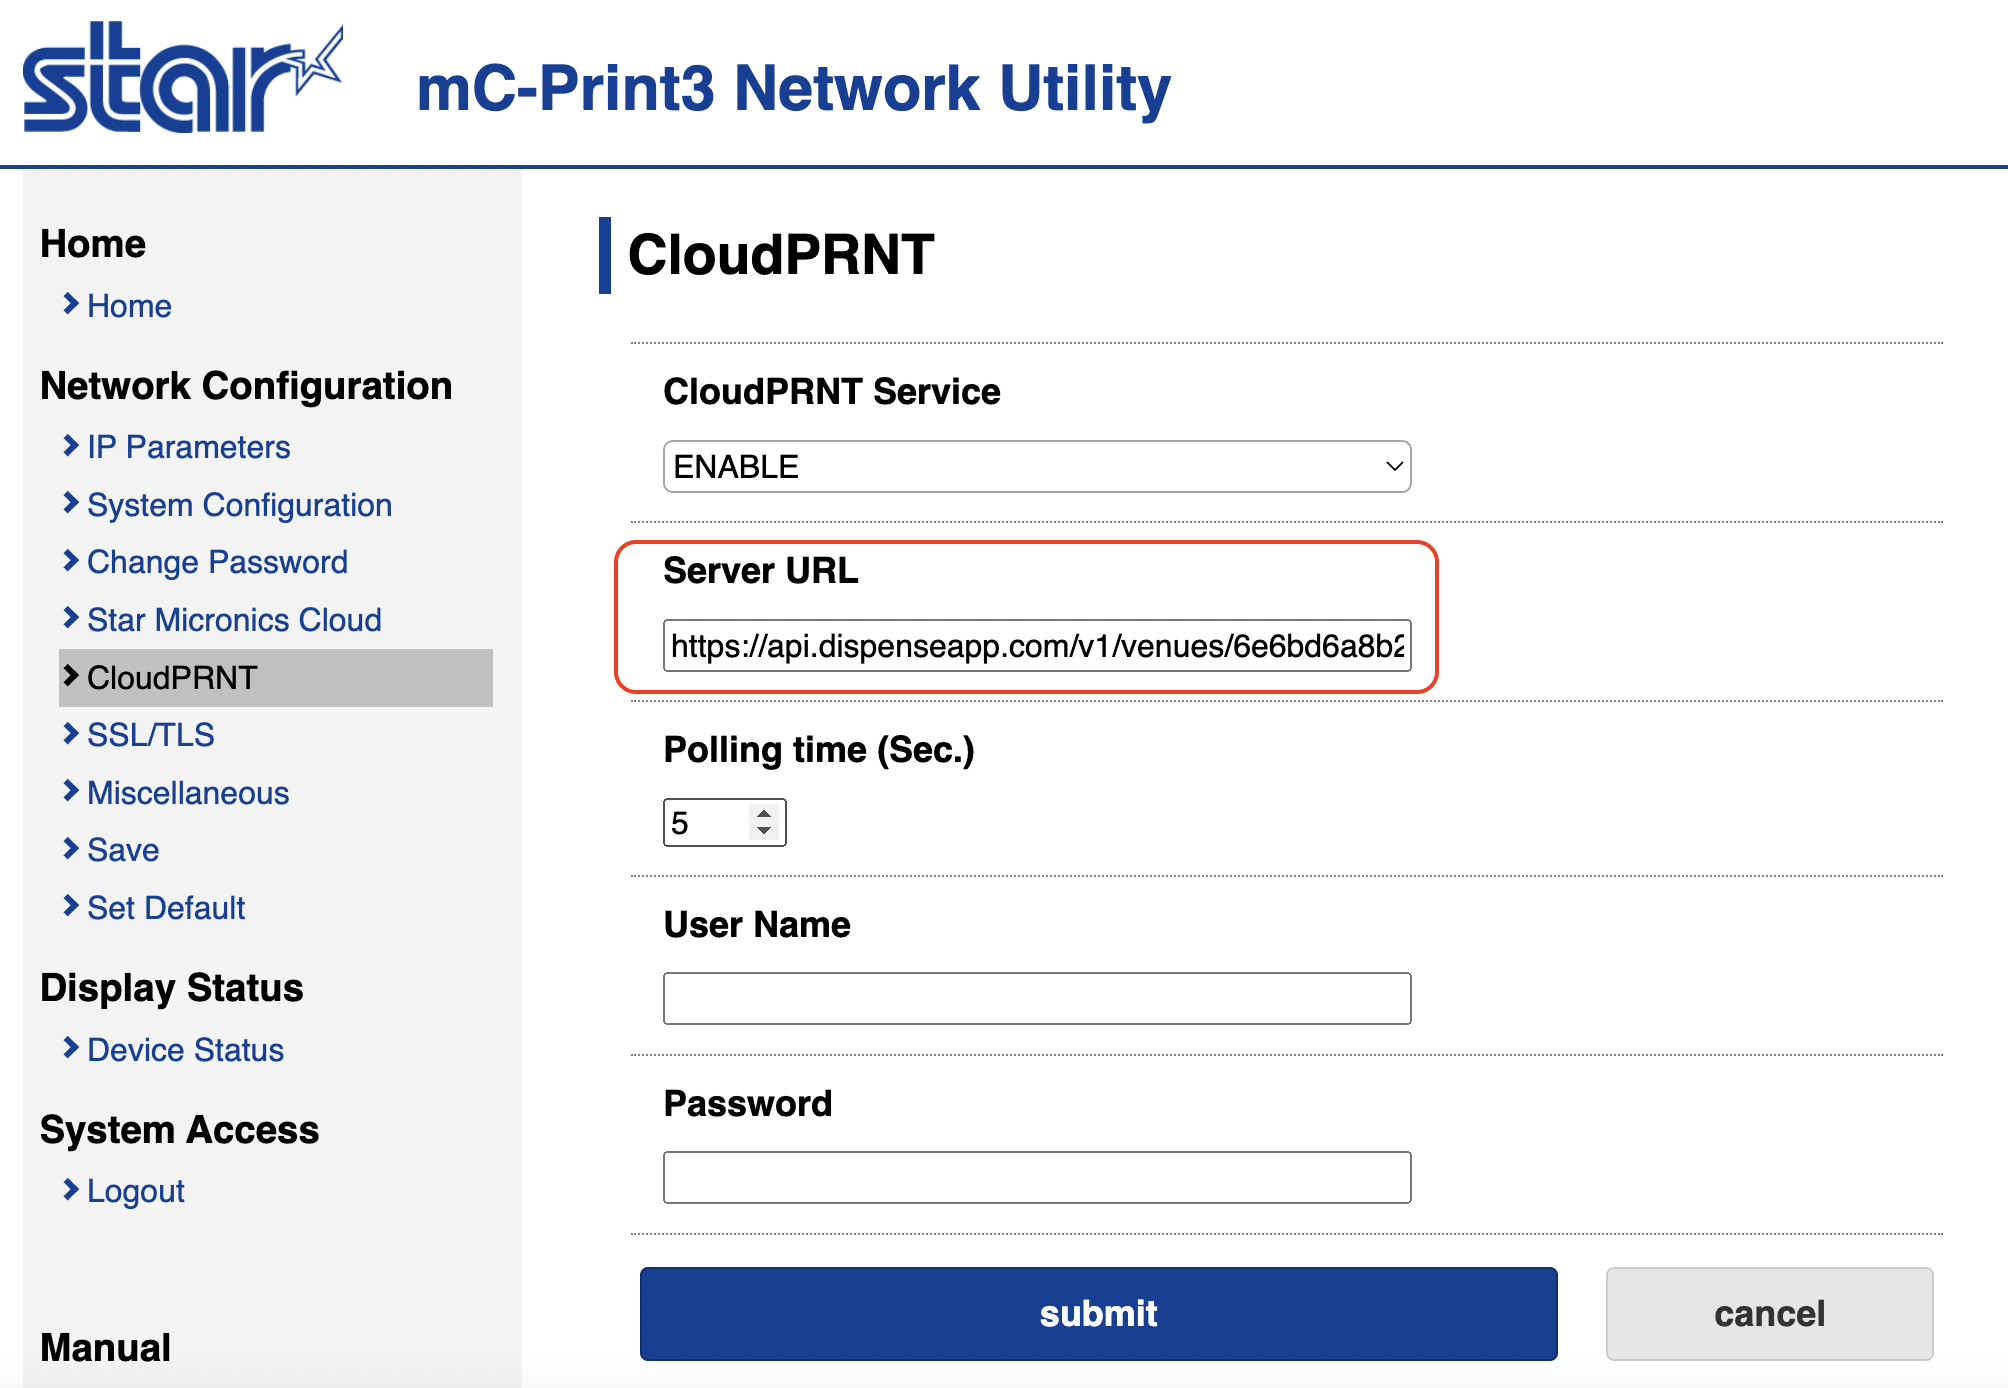Go to Miscellaneous settings
The height and width of the screenshot is (1388, 2008).
[x=188, y=793]
